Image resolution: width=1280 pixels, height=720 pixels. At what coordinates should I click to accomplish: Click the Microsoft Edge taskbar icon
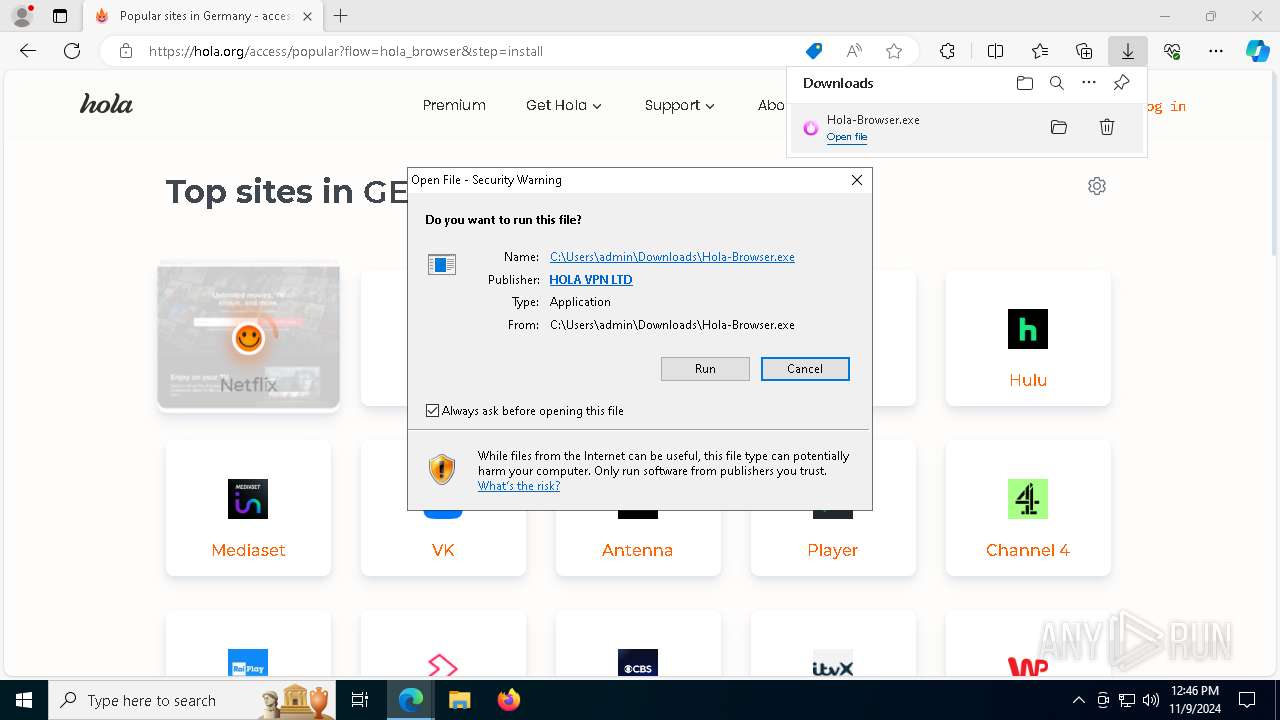point(411,700)
